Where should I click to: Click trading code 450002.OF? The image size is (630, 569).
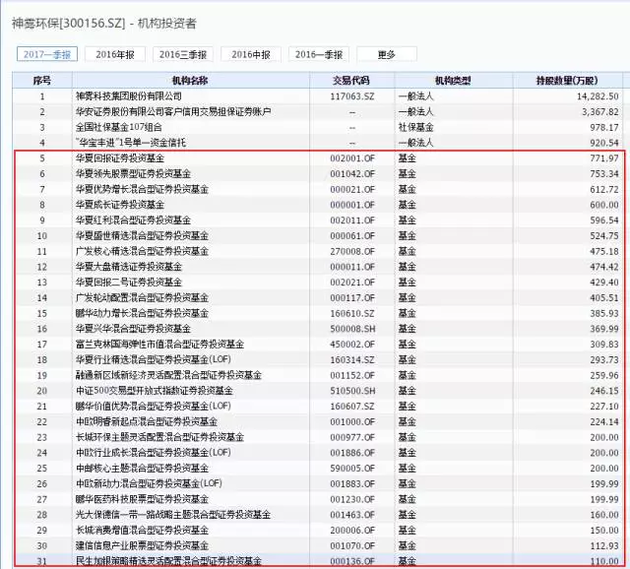coord(352,344)
